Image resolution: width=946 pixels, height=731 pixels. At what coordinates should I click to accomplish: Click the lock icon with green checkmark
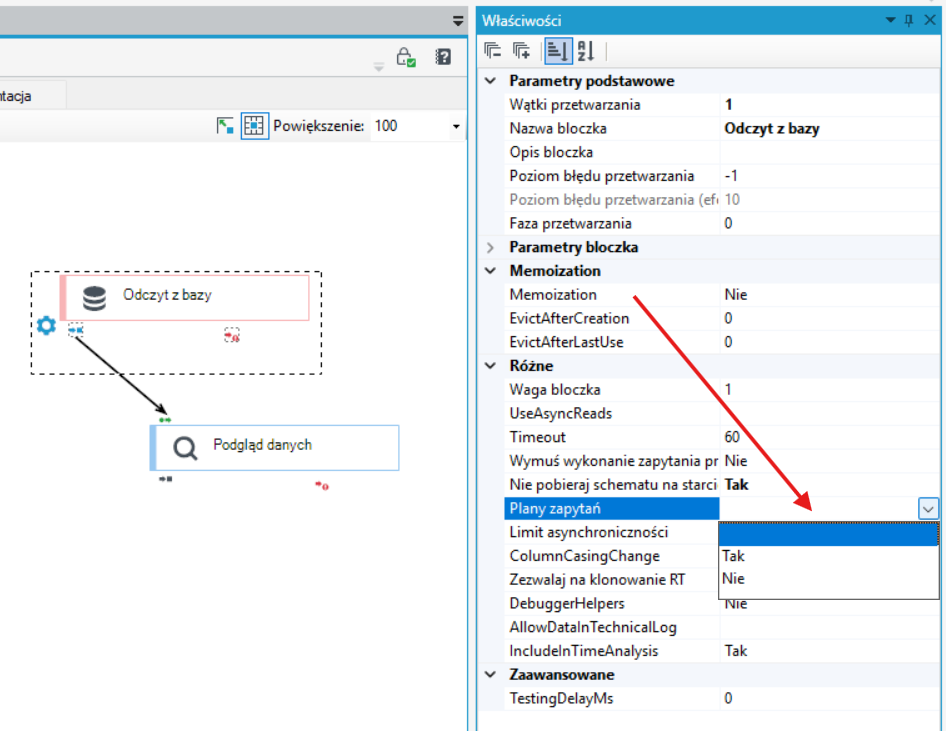[405, 58]
